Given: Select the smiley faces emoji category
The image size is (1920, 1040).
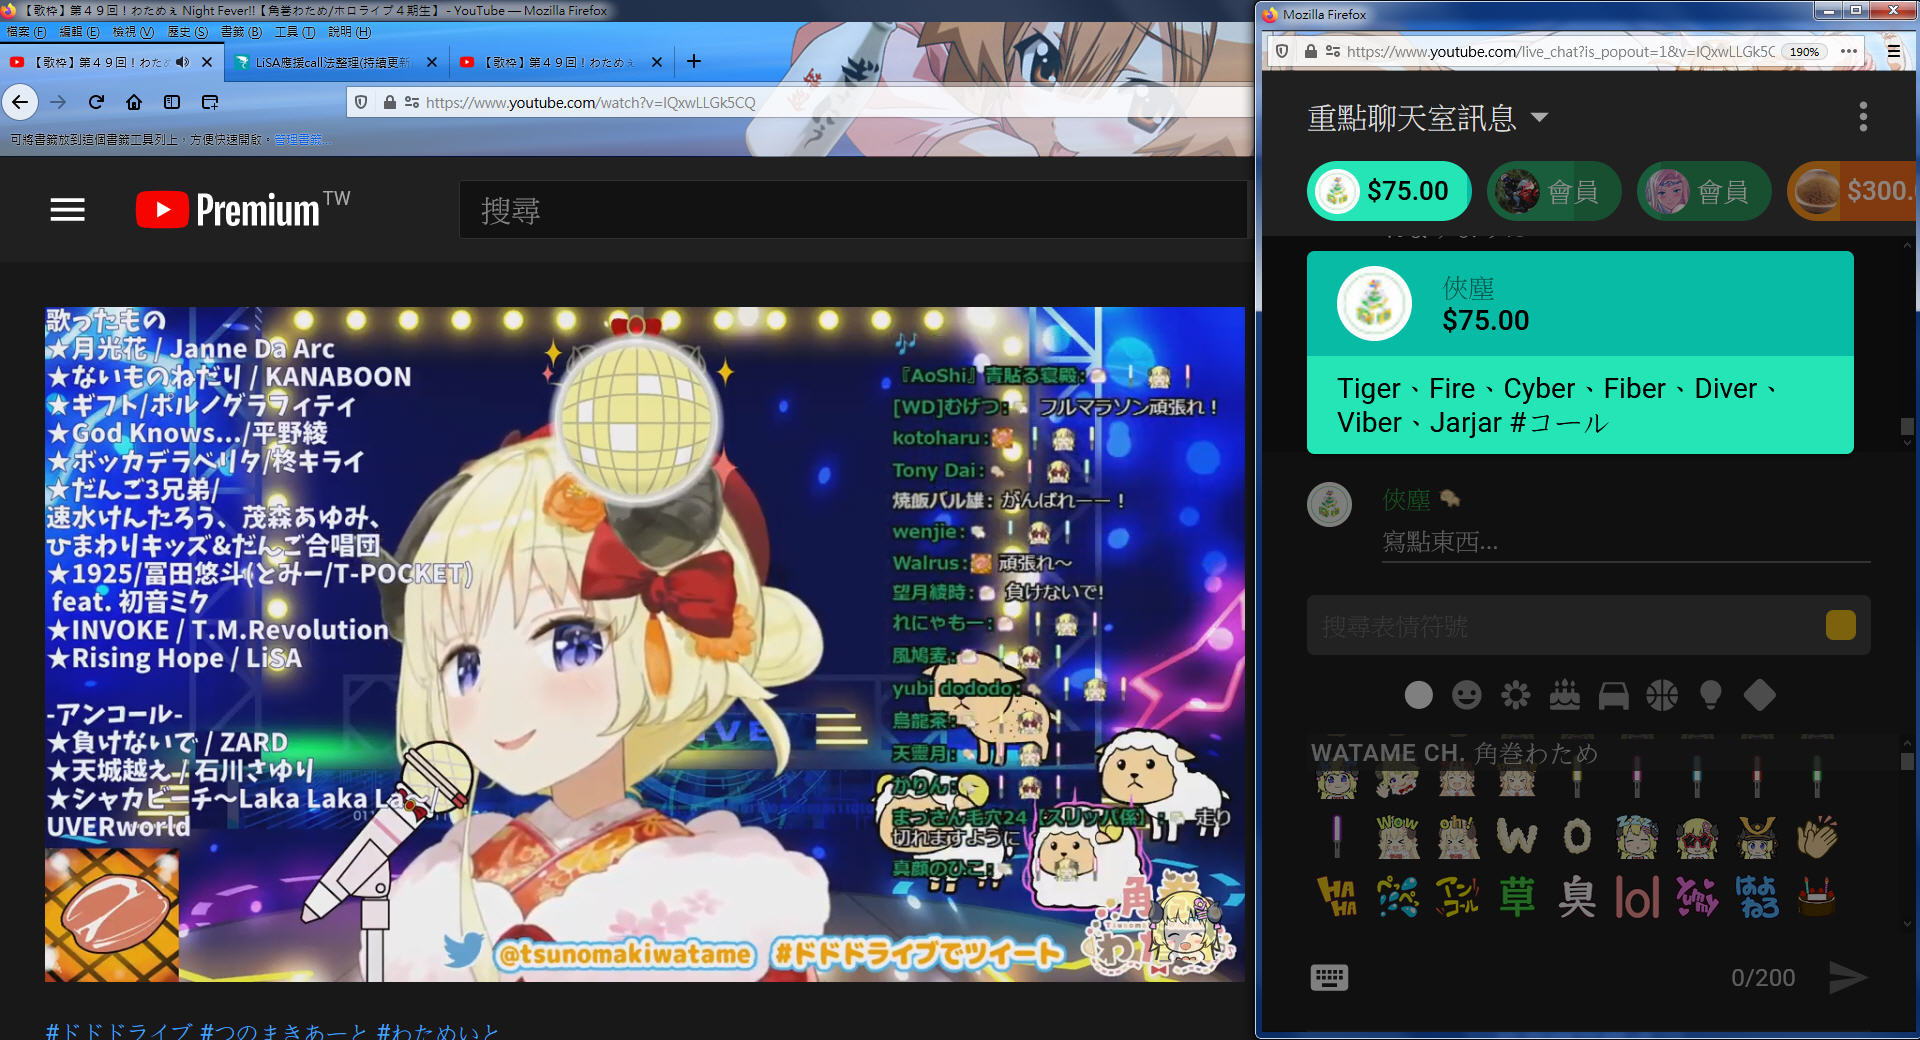Looking at the screenshot, I should 1467,695.
